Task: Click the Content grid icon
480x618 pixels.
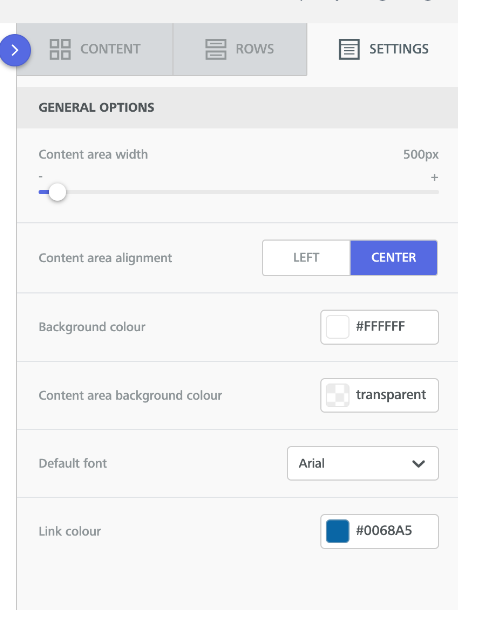Action: point(60,49)
